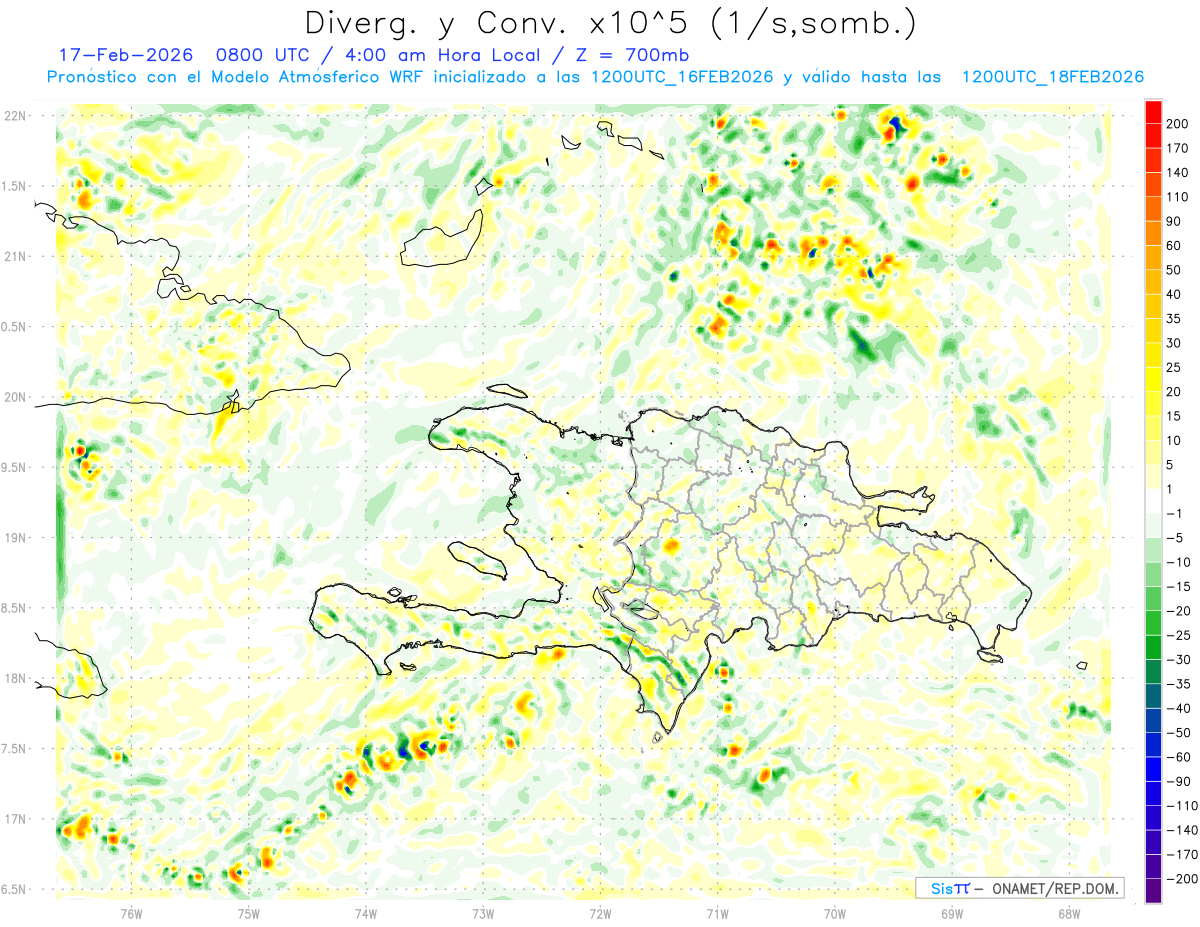Image resolution: width=1200 pixels, height=927 pixels.
Task: Click the '19N' latitude label
Action: tap(16, 538)
